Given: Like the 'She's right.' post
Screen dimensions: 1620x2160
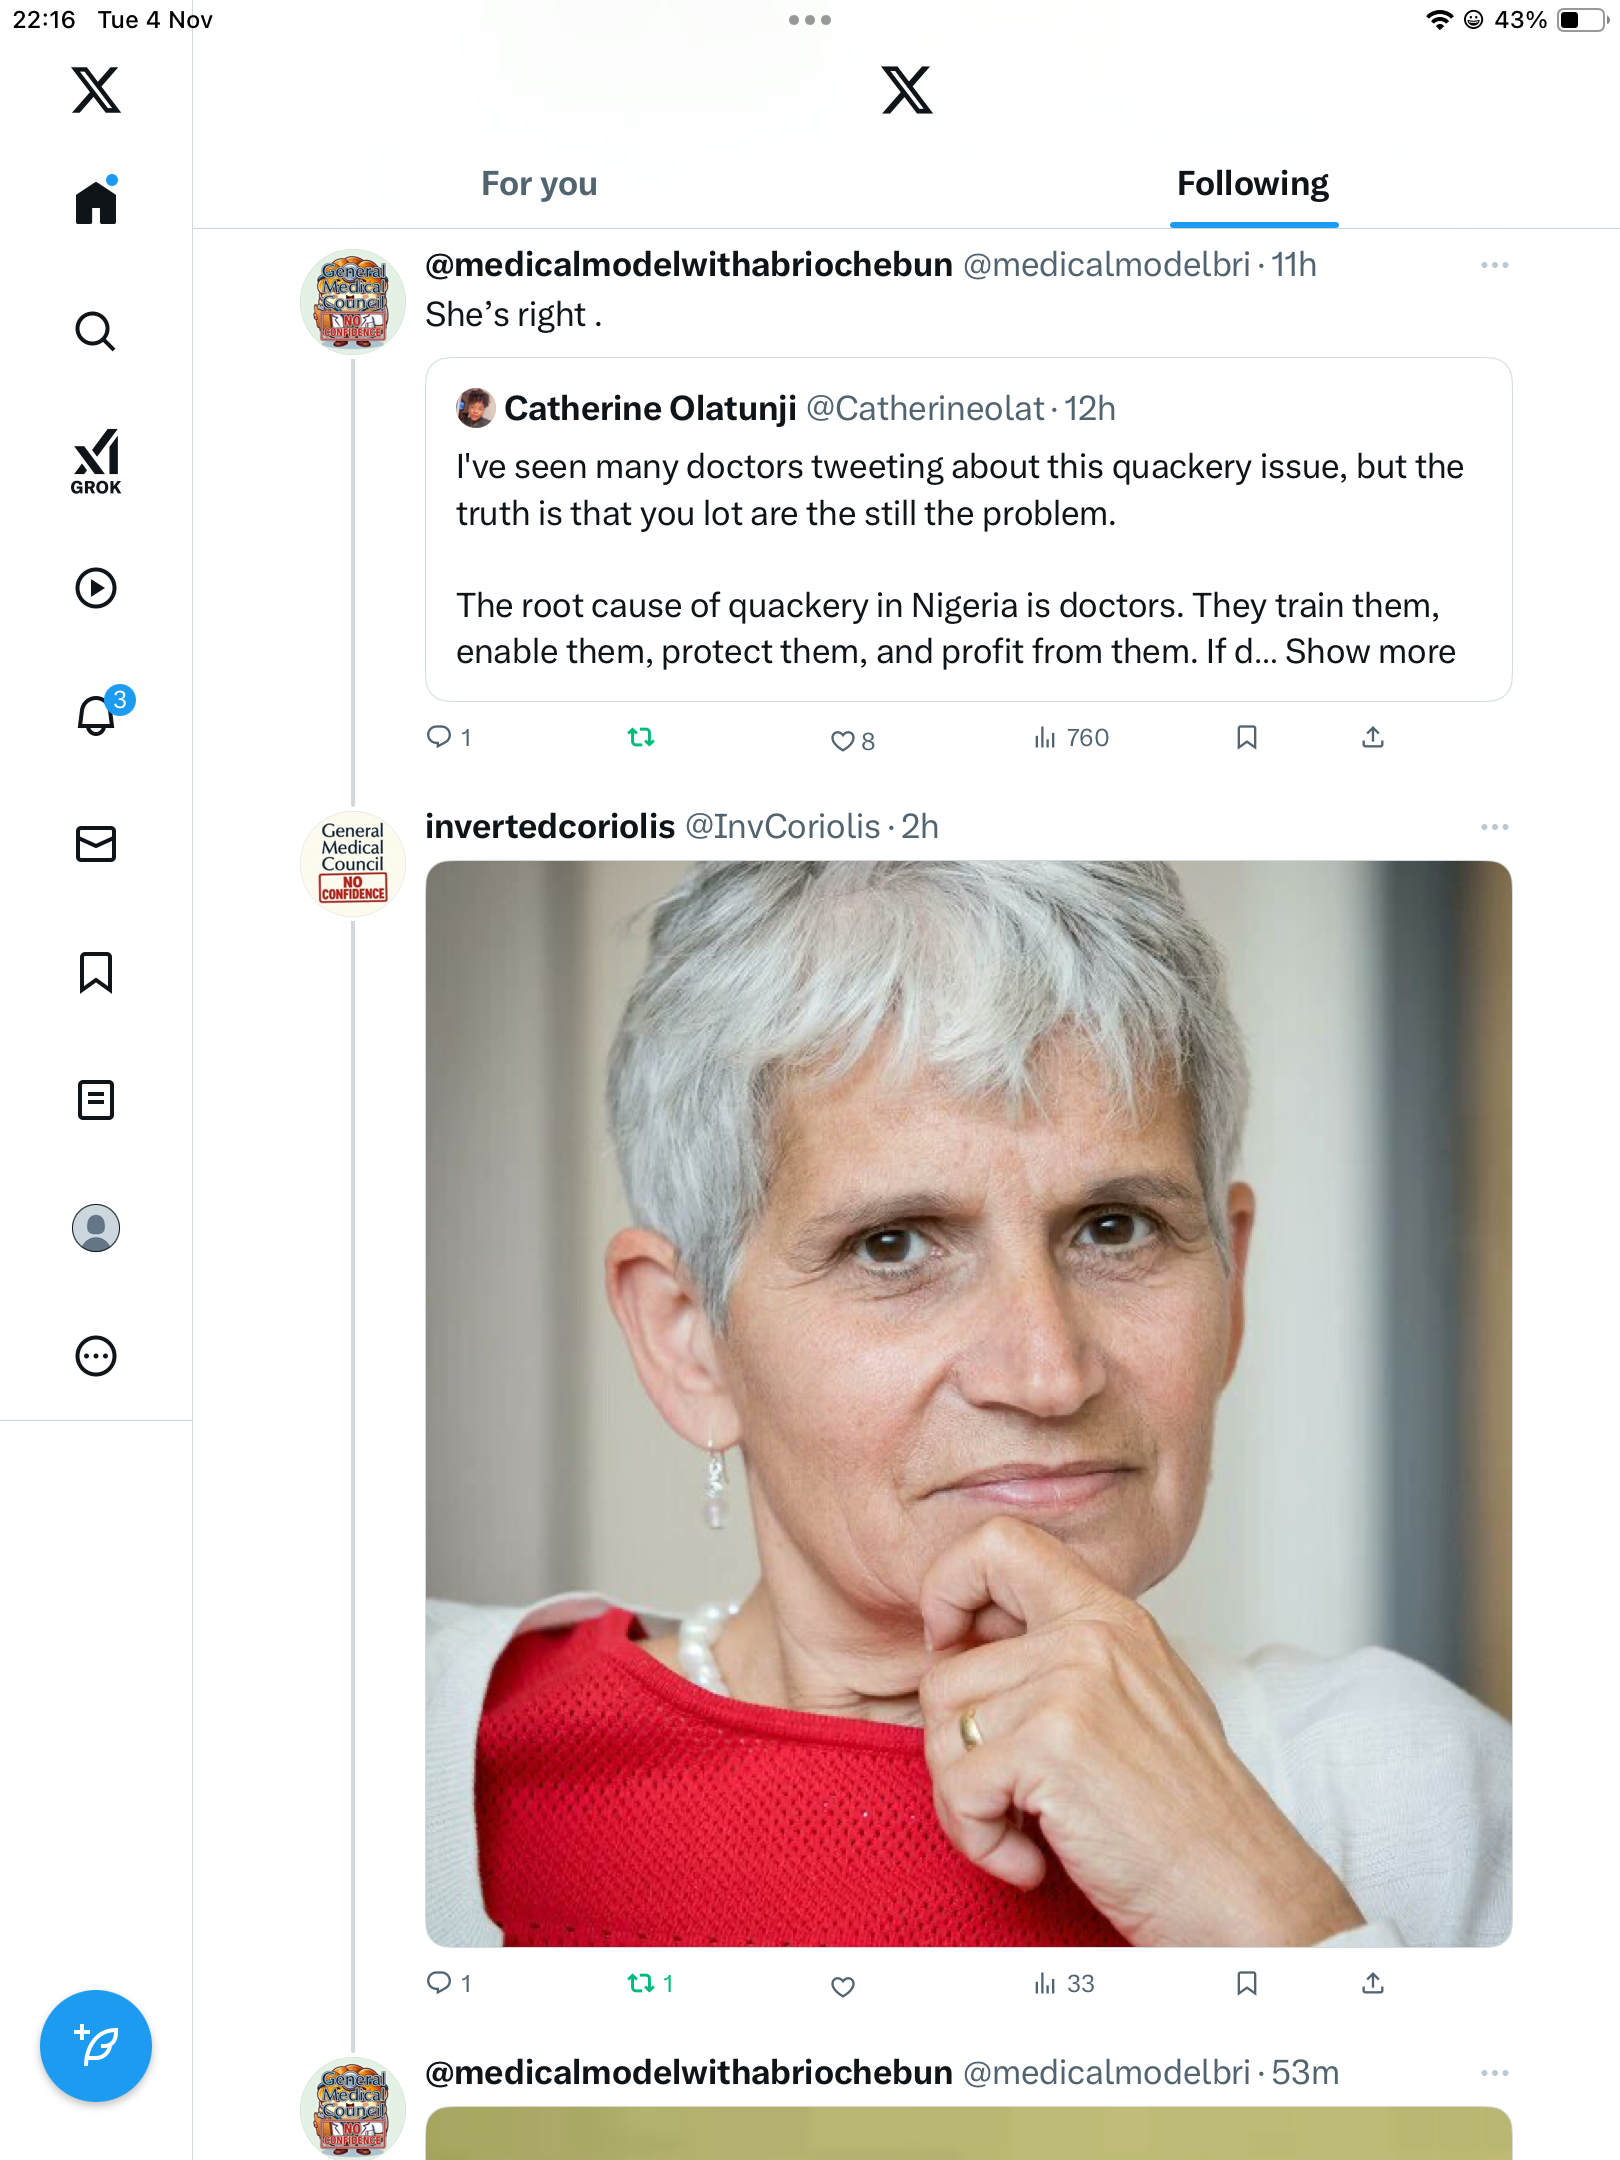Looking at the screenshot, I should [x=843, y=740].
